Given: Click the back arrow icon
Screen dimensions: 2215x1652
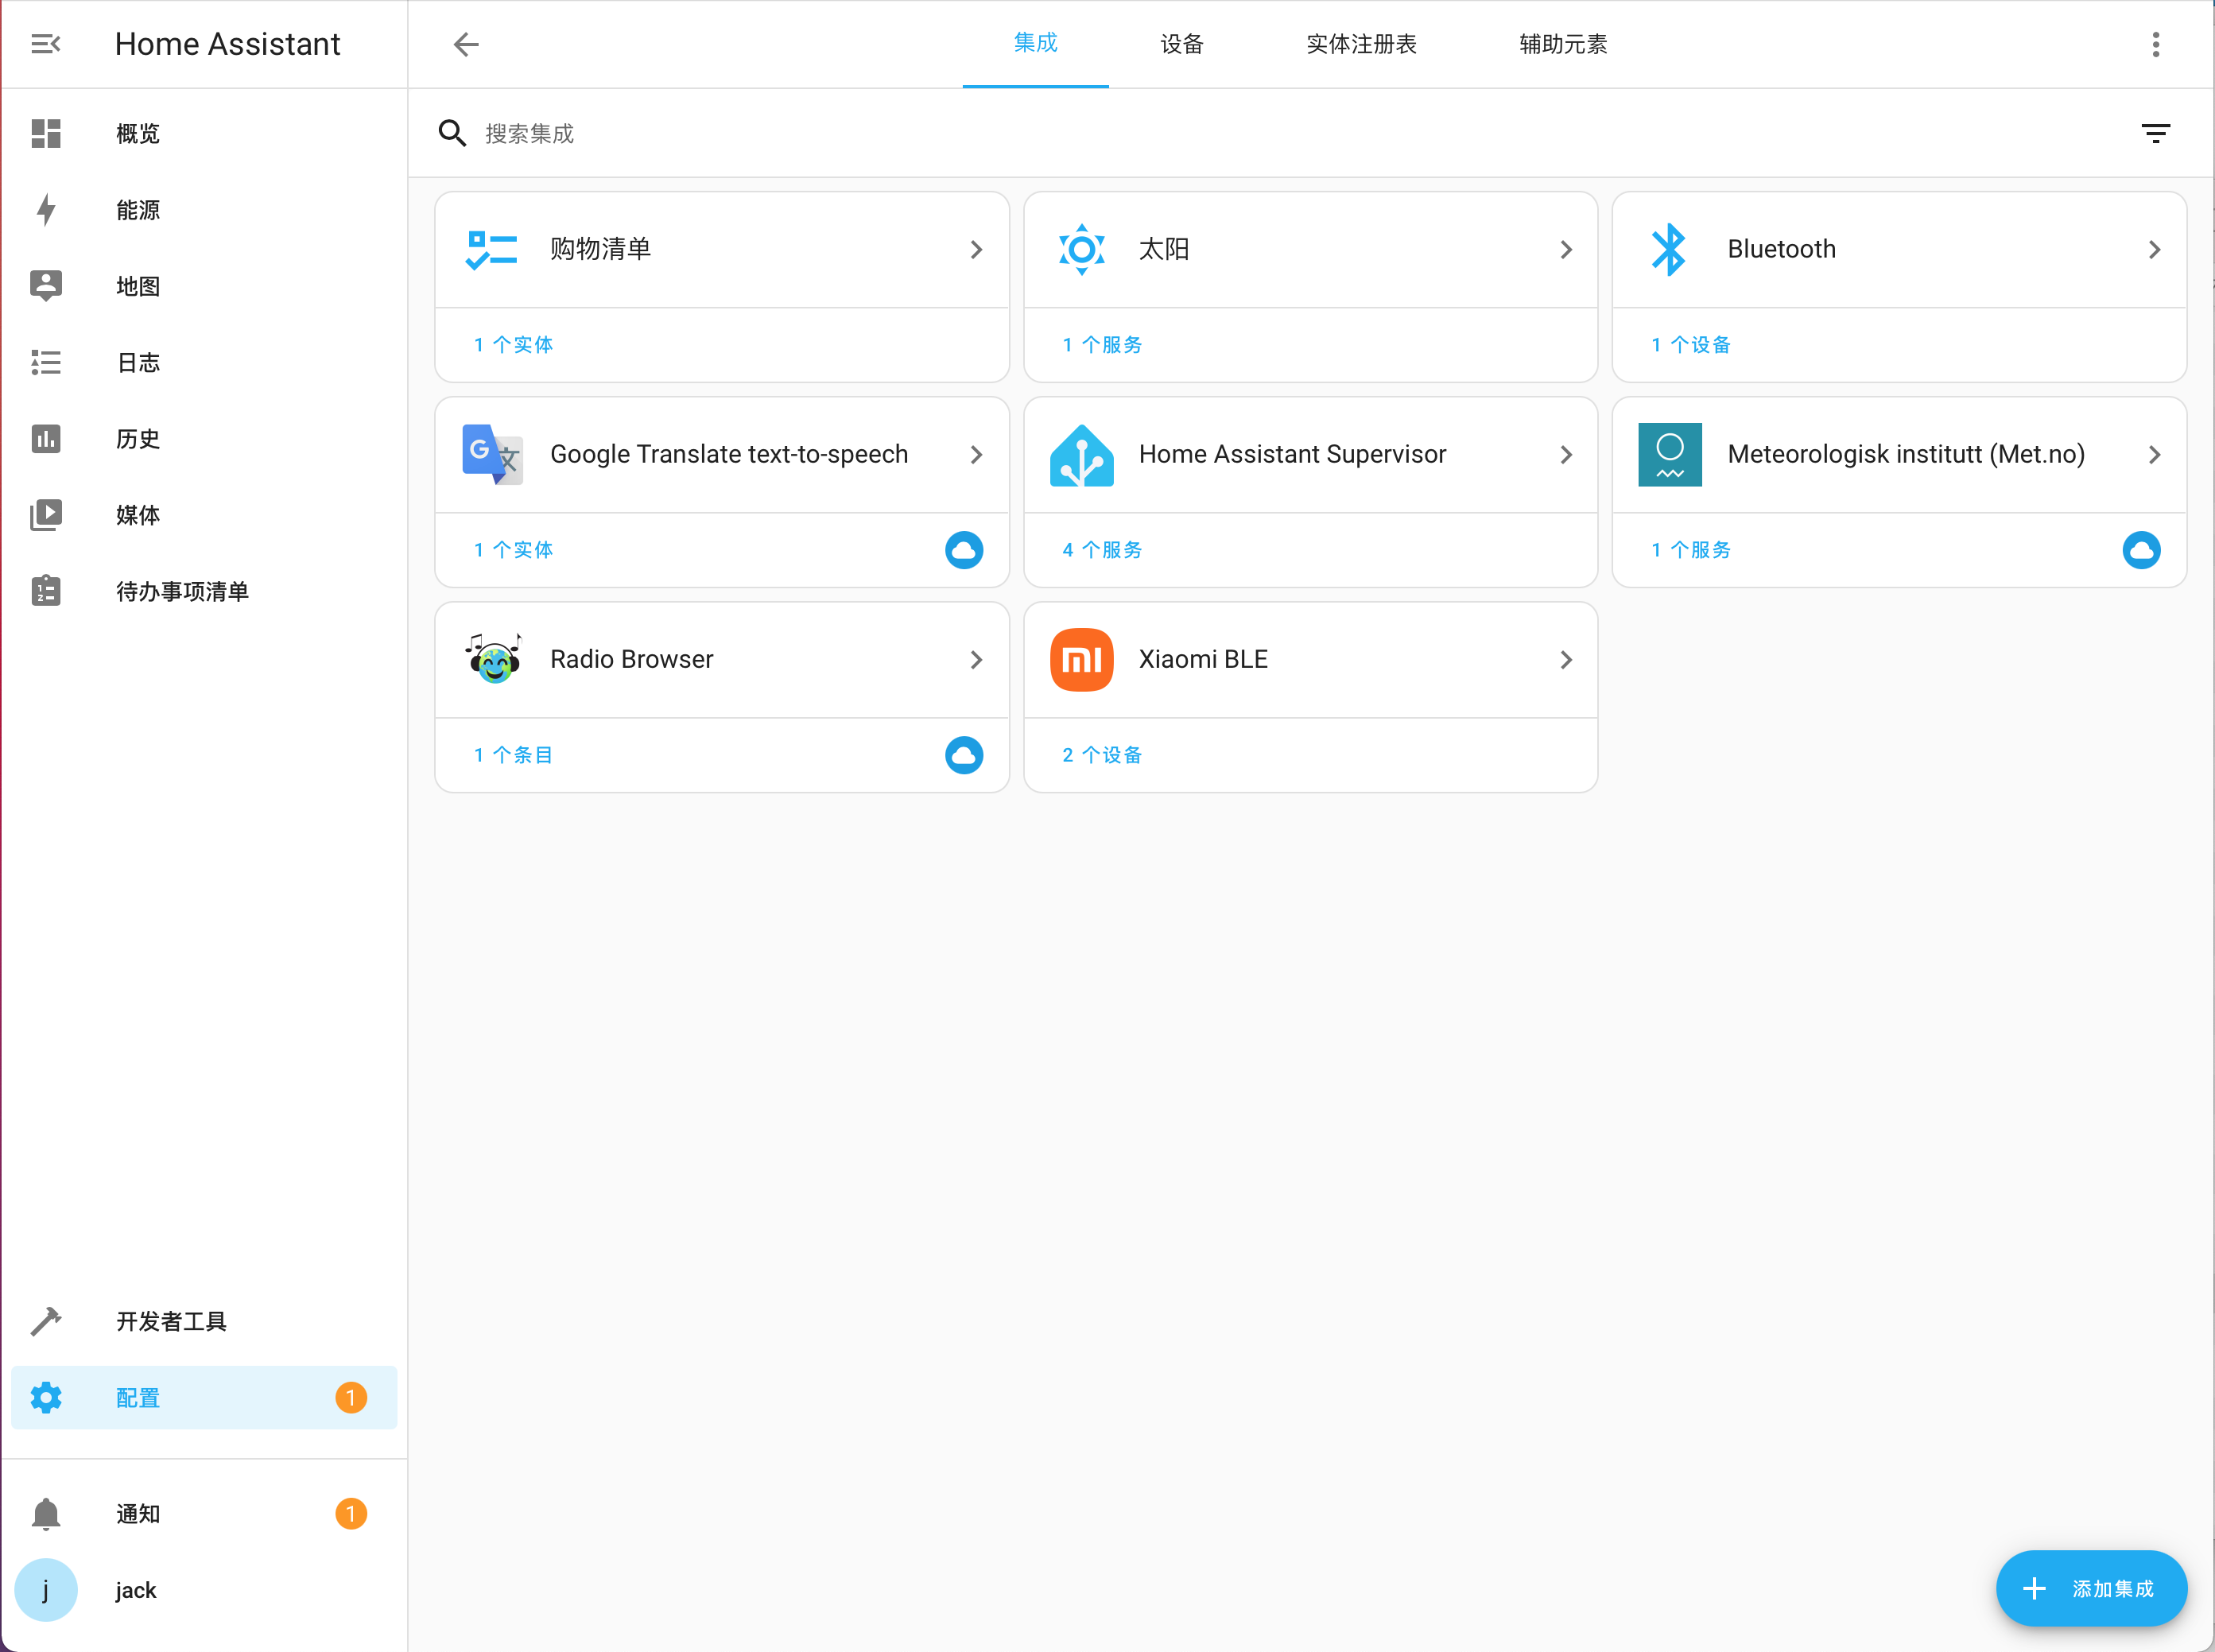Looking at the screenshot, I should (466, 44).
